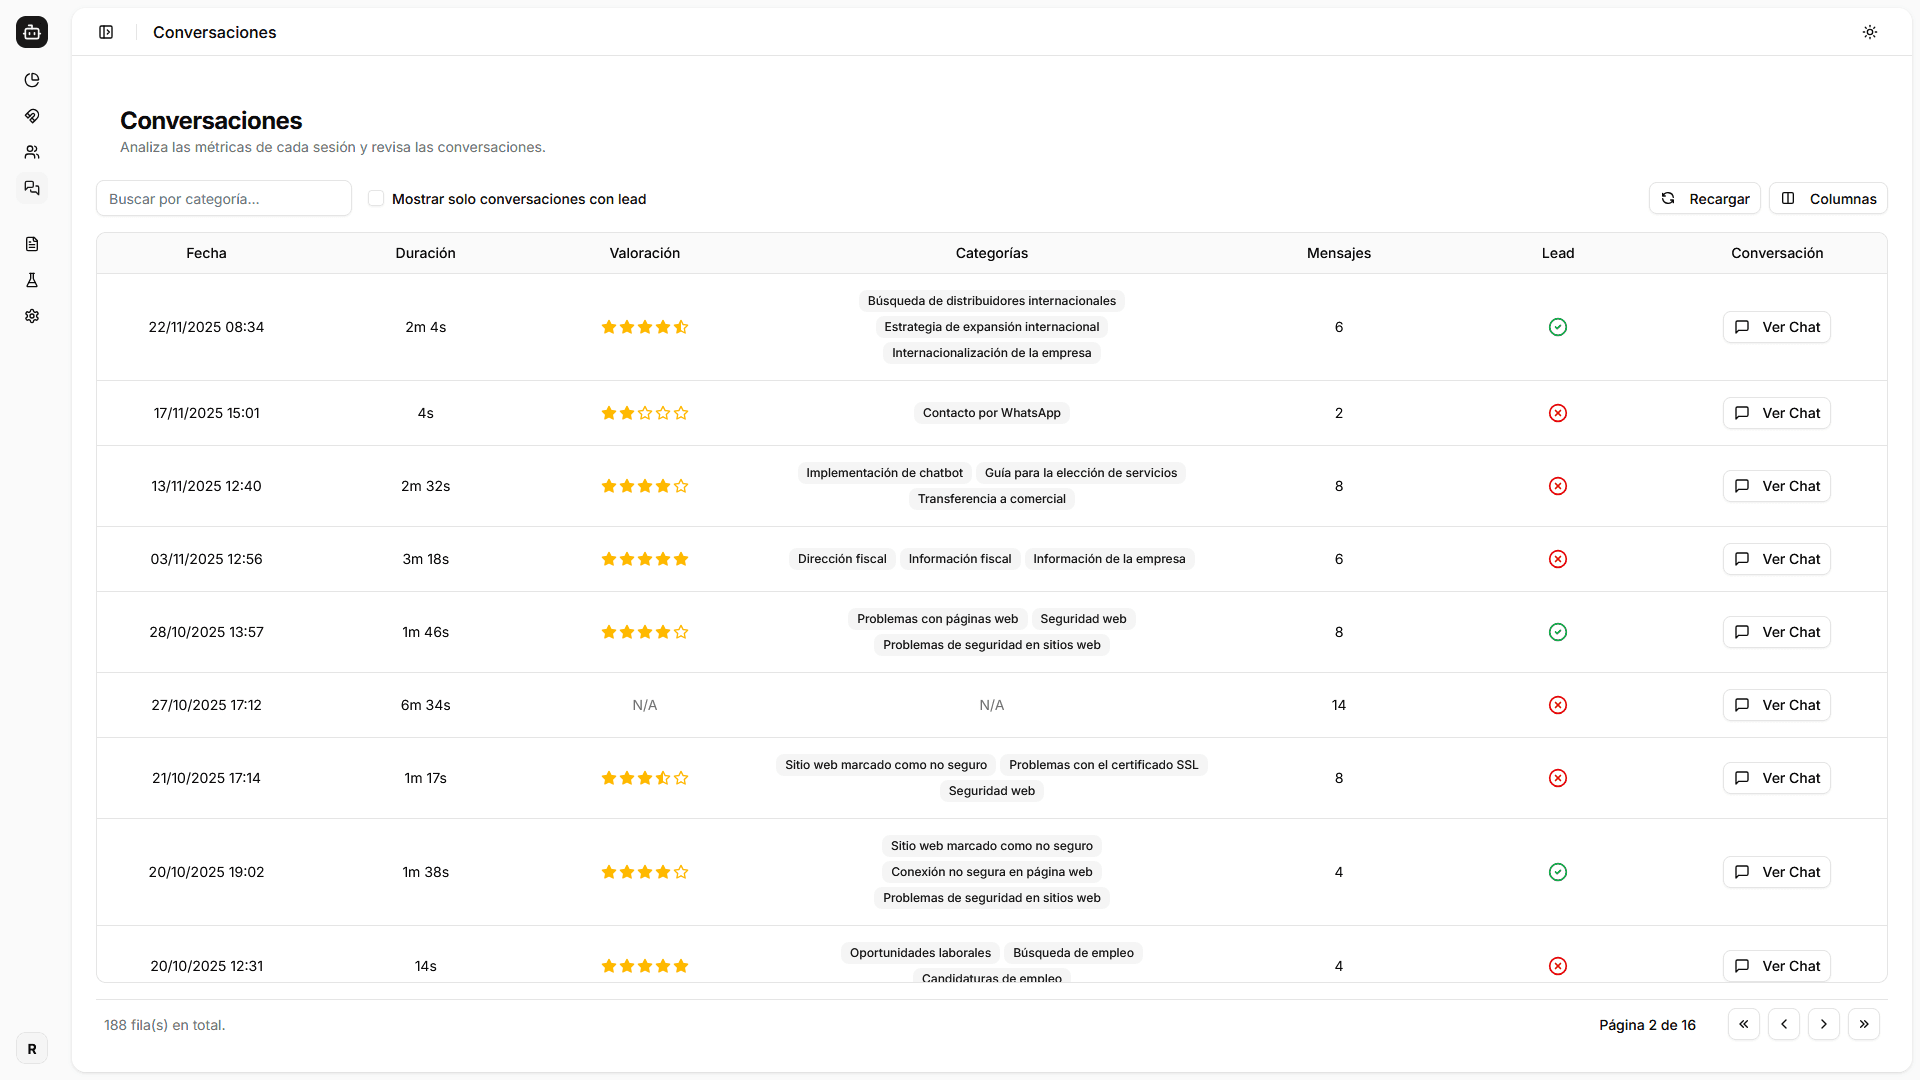Select the Conversaciones chat bubbles icon

pyautogui.click(x=32, y=188)
